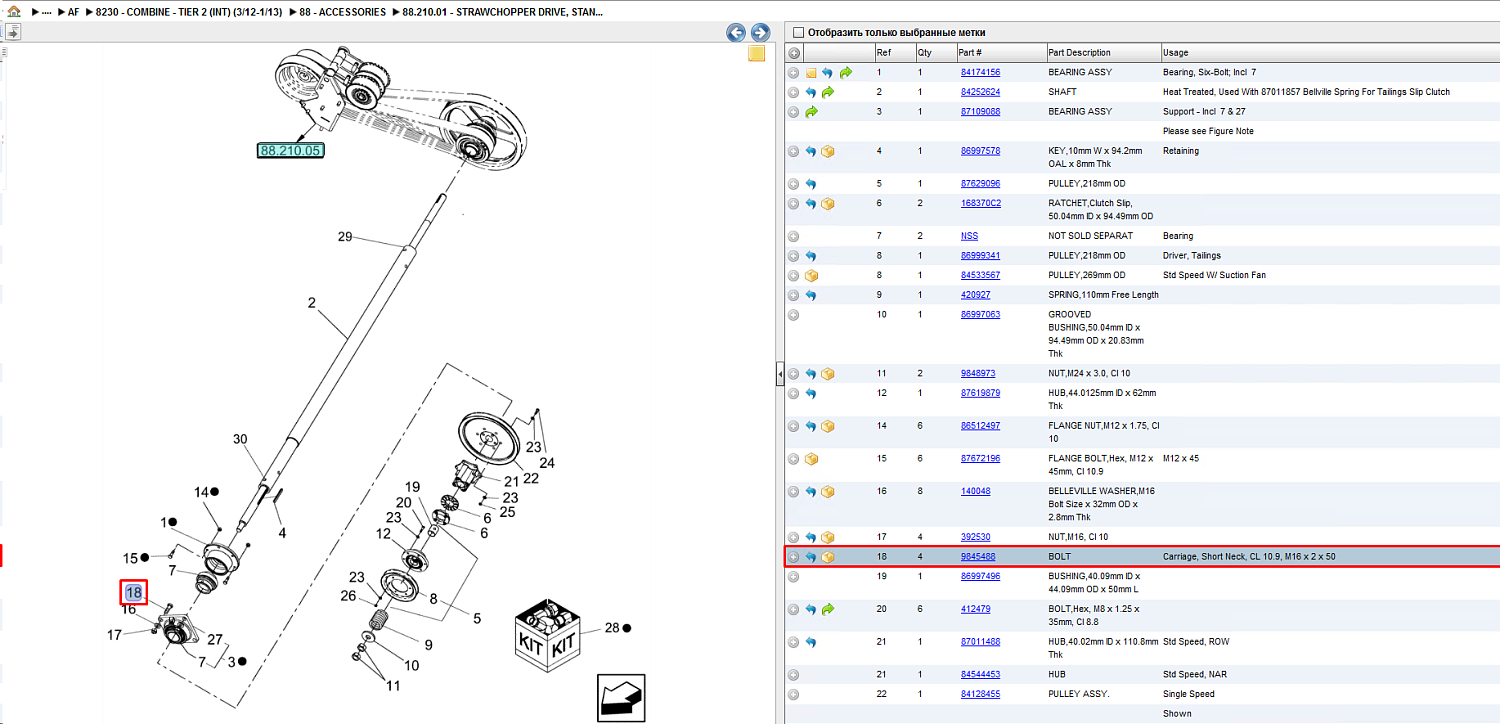Screen dimensions: 1500x724
Task: Click package icon for part 140048
Action: pyautogui.click(x=828, y=492)
